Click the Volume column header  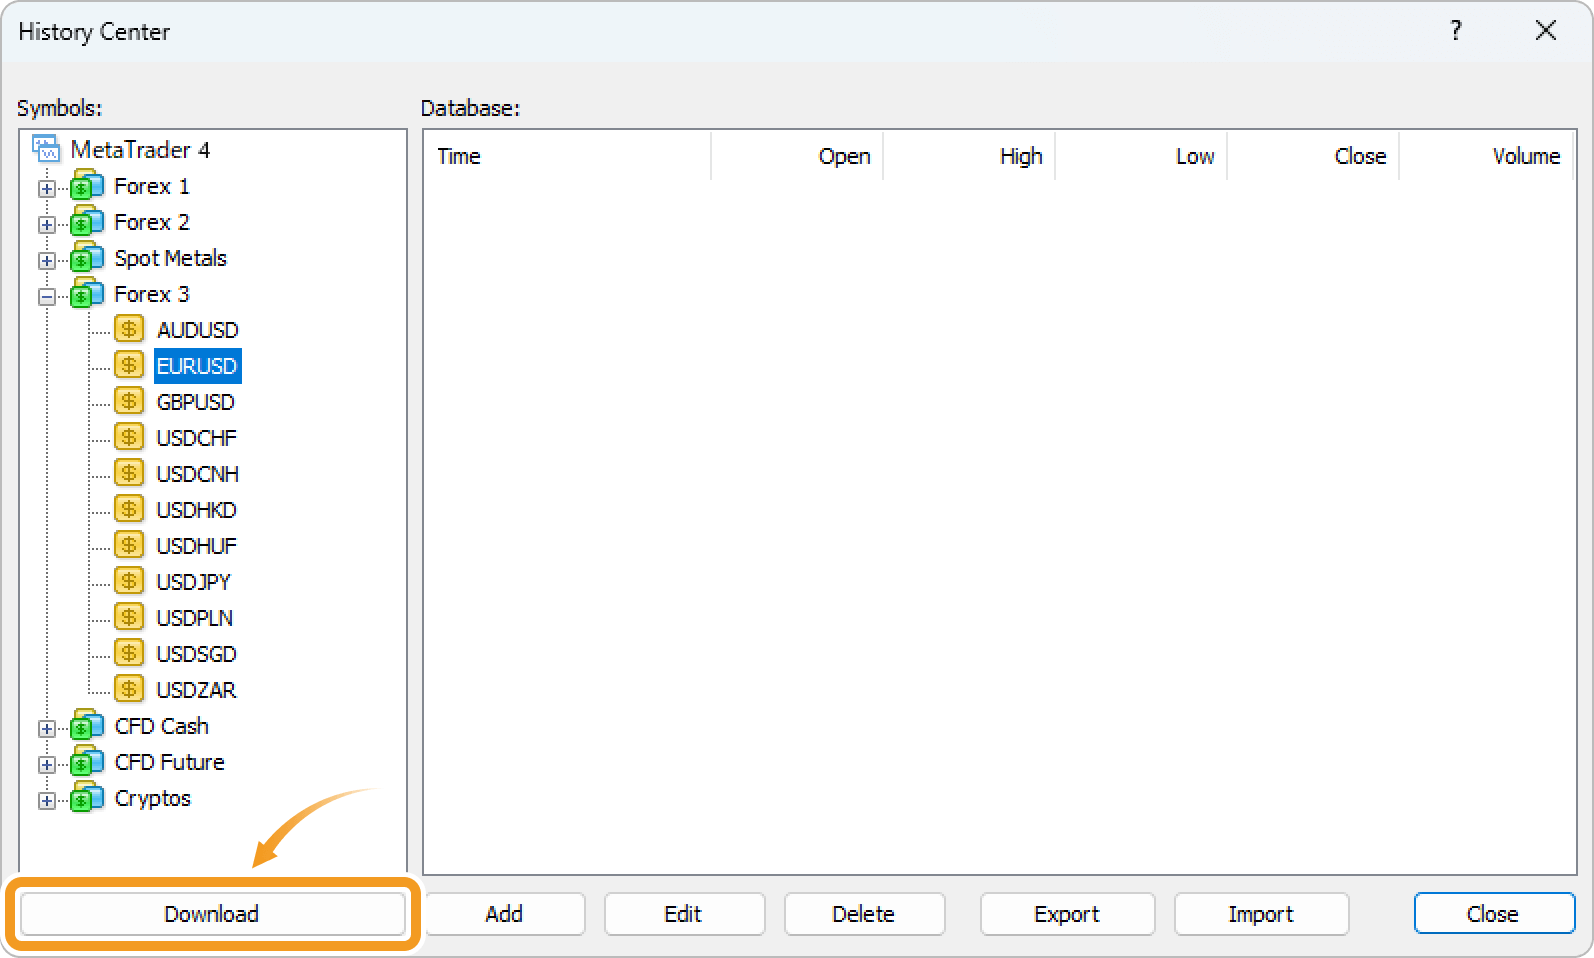(x=1486, y=156)
